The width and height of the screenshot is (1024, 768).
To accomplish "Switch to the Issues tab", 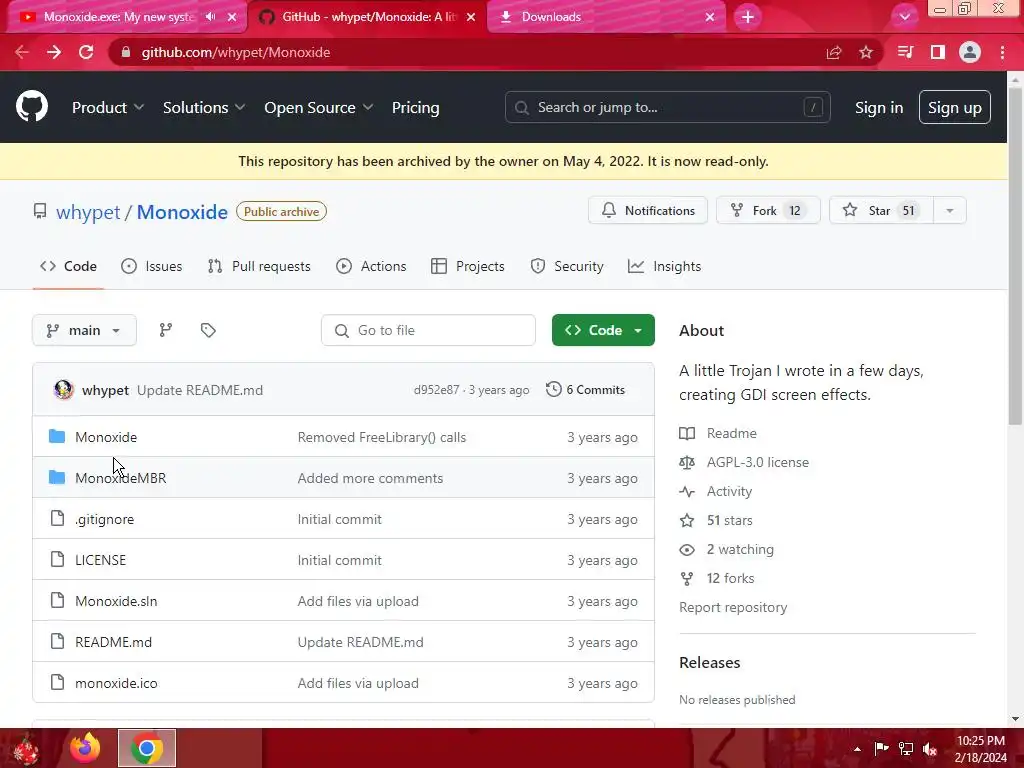I will [152, 266].
